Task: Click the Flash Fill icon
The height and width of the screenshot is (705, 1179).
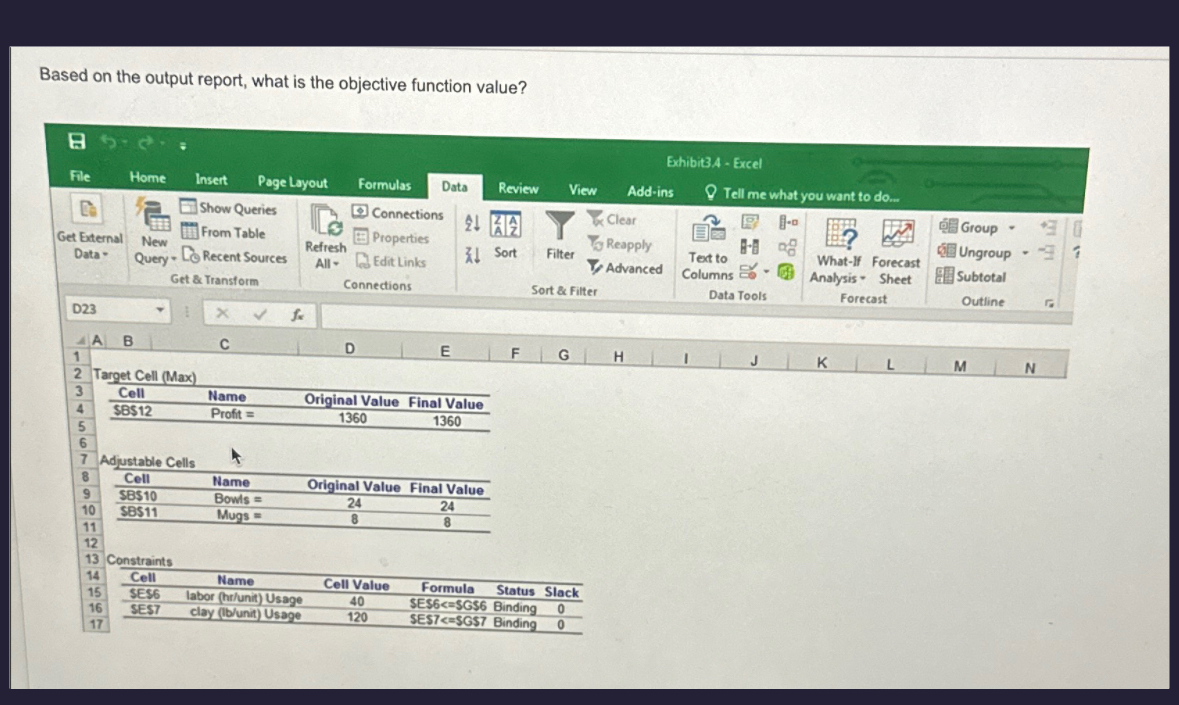Action: click(750, 222)
